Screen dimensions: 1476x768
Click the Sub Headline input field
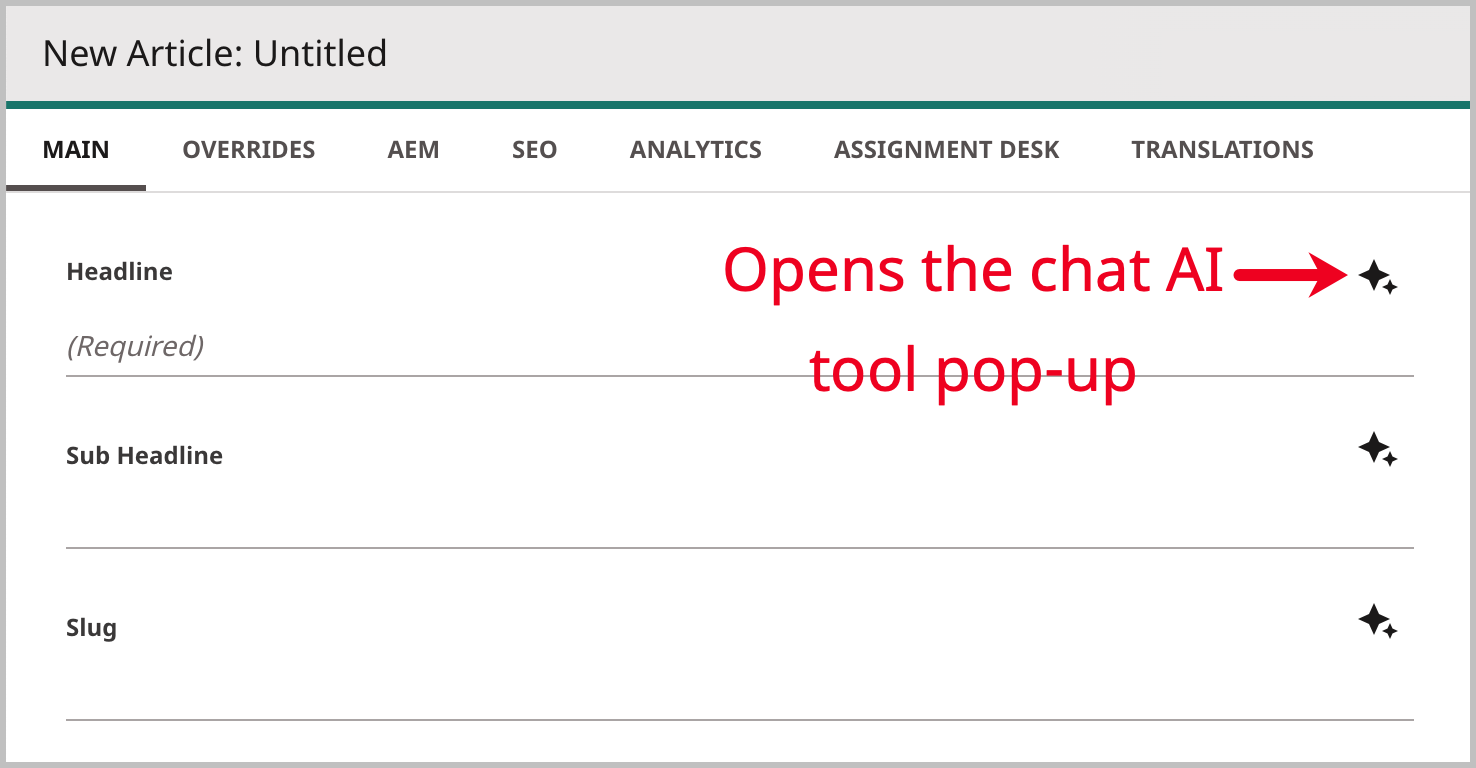(x=740, y=520)
